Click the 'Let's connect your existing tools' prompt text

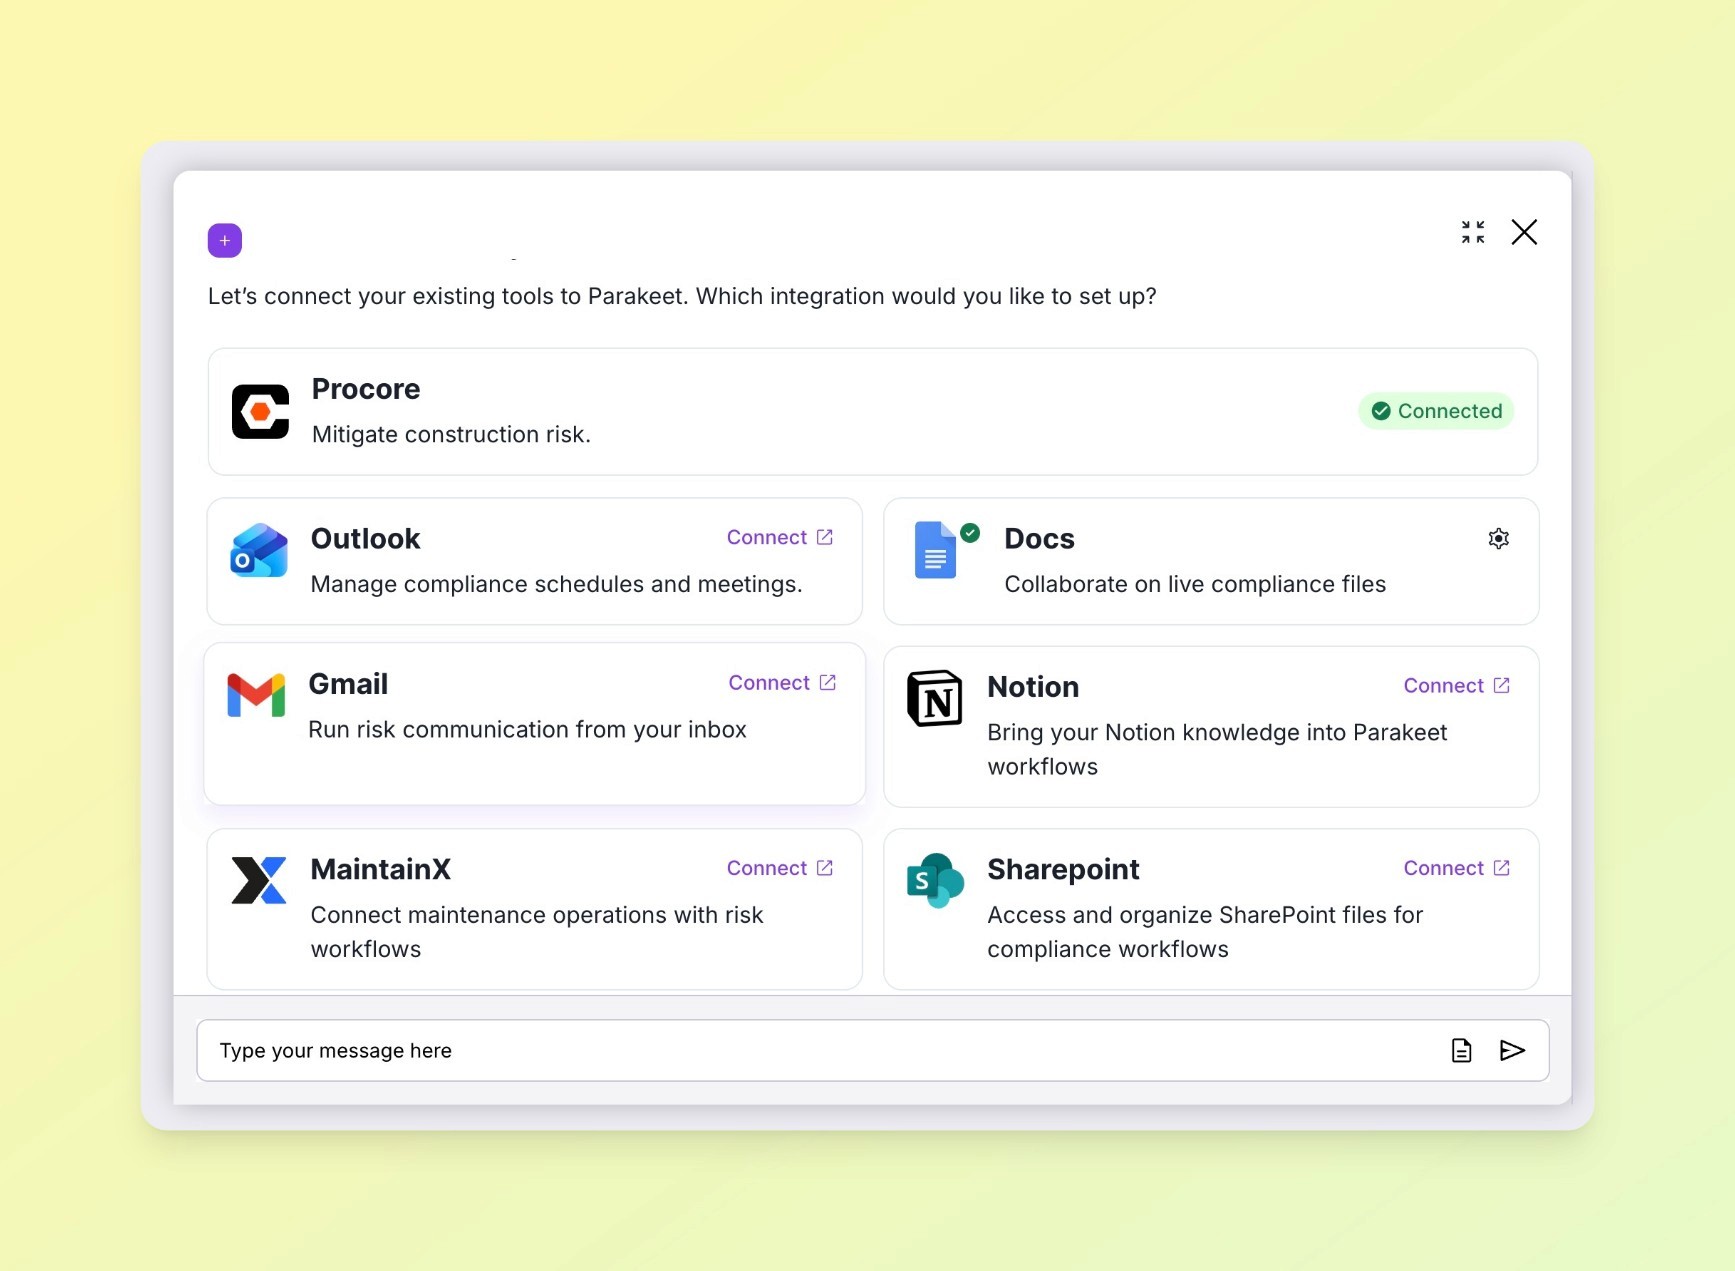(x=682, y=296)
